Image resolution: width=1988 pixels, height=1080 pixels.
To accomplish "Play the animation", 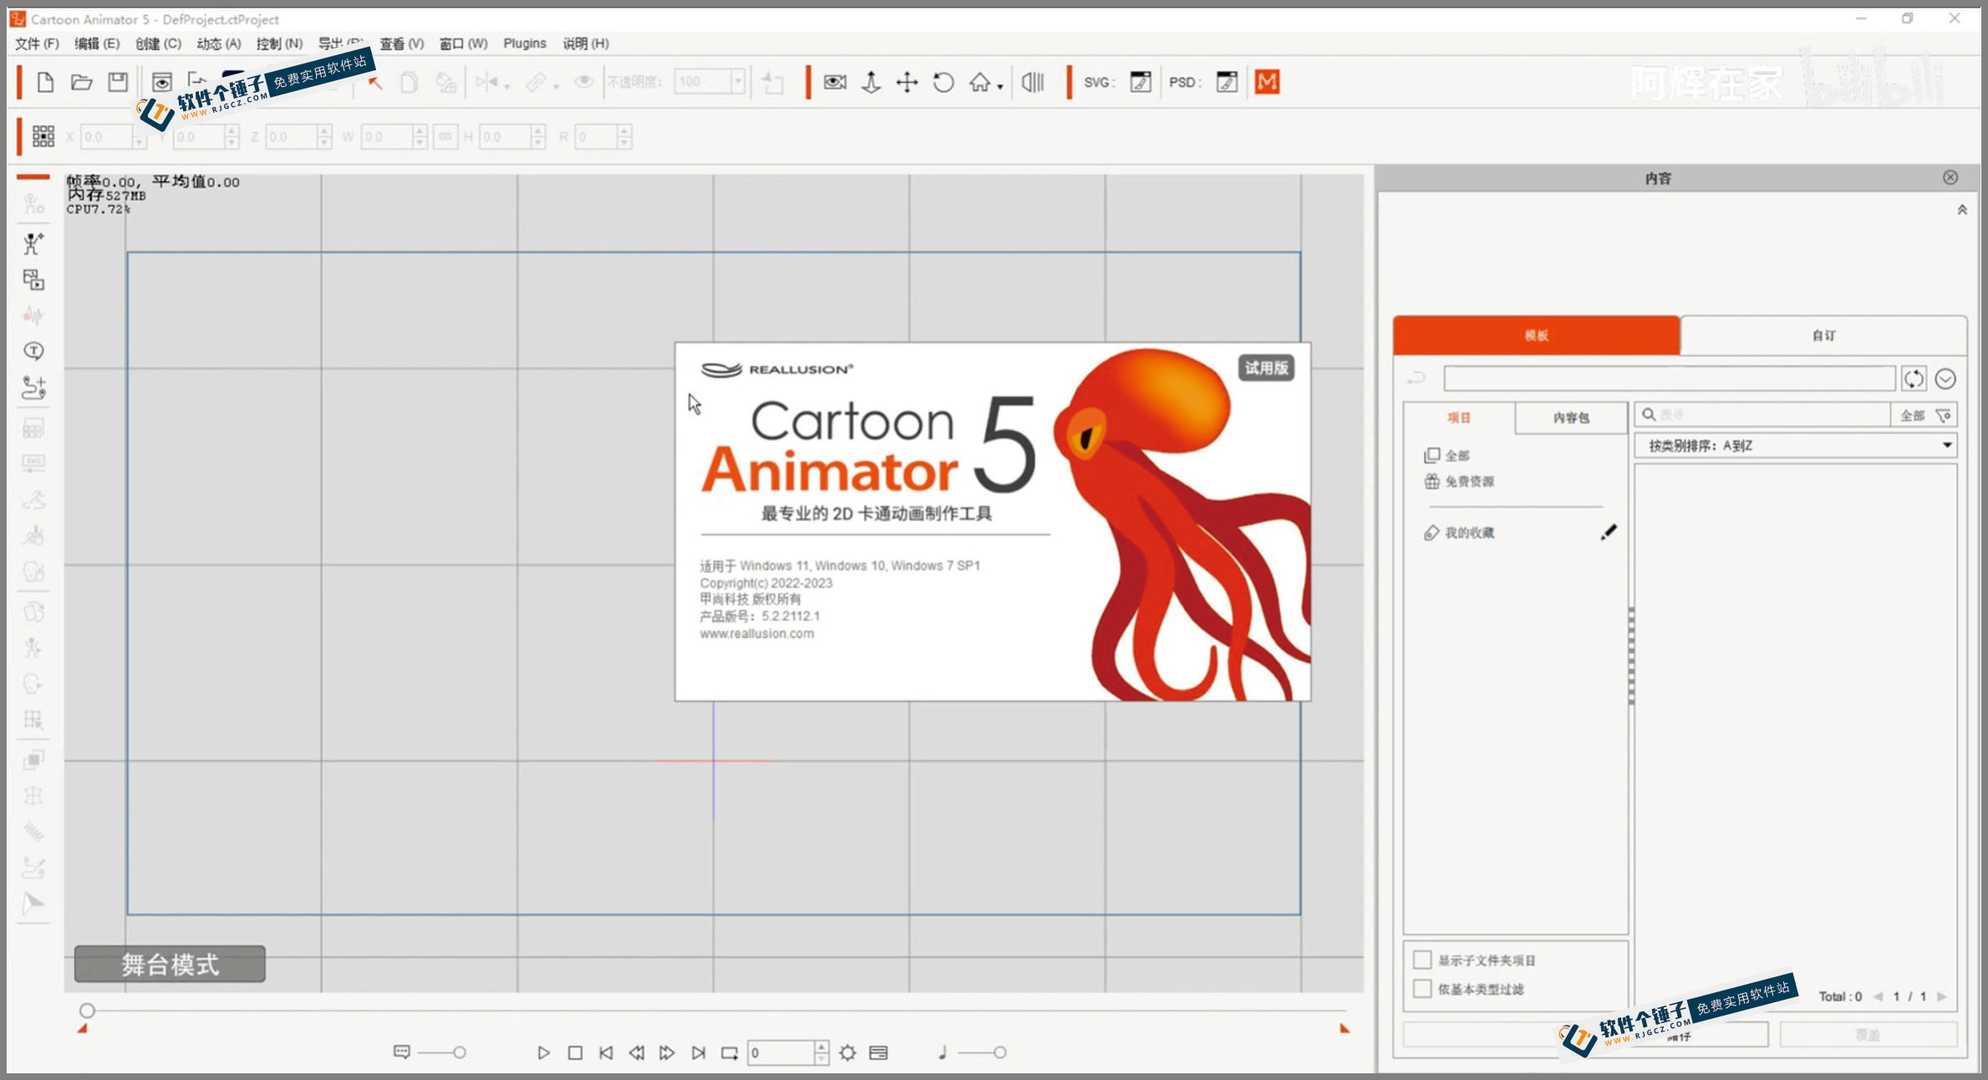I will [543, 1052].
